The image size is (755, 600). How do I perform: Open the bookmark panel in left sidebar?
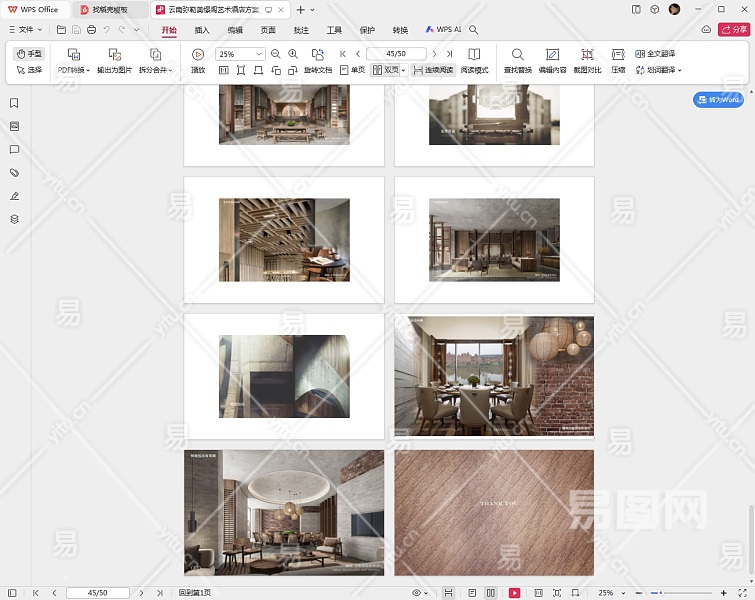pos(14,103)
